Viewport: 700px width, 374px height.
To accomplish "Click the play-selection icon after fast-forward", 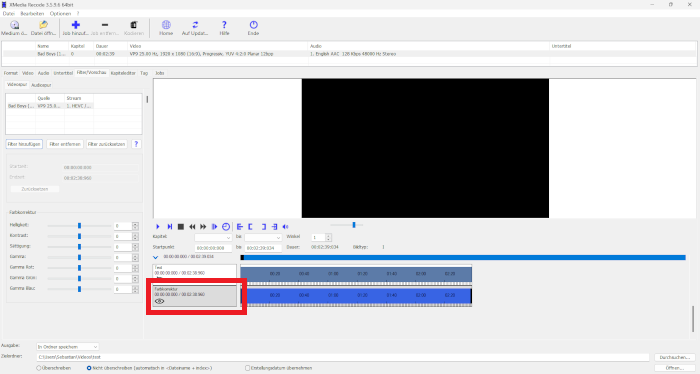I will (x=214, y=227).
